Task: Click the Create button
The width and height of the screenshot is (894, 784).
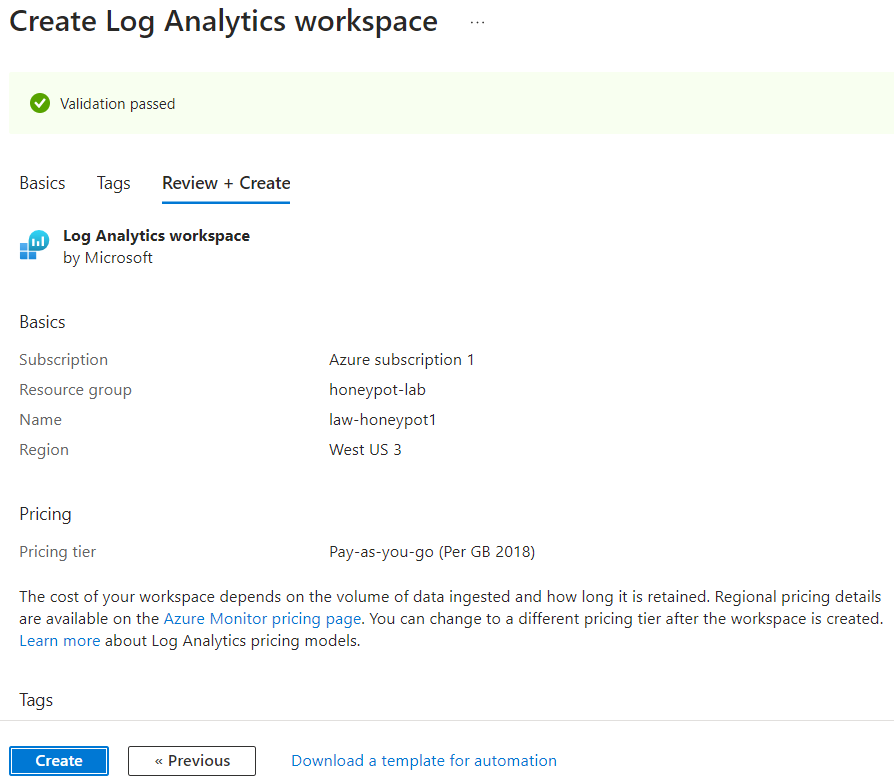Action: coord(58,760)
